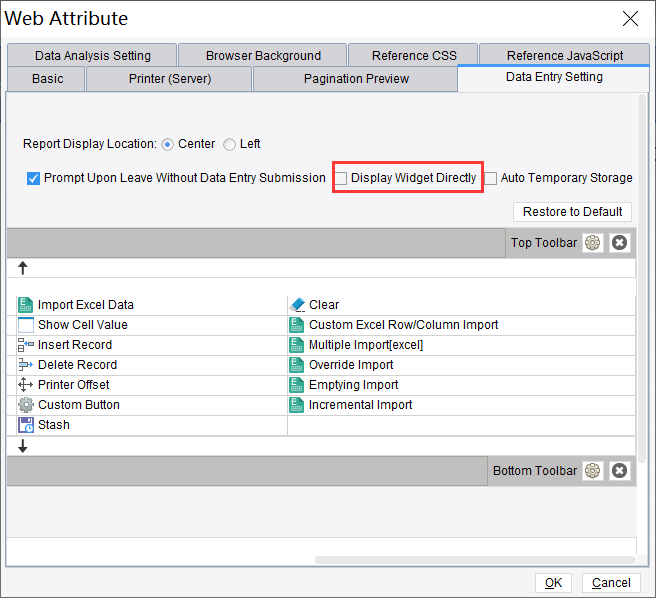Select the Custom Button label
This screenshot has width=656, height=598.
tap(79, 405)
